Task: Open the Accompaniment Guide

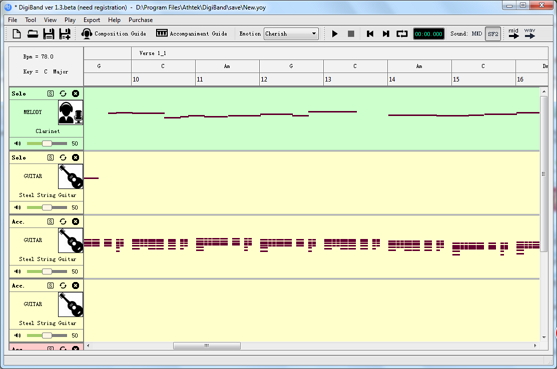Action: [x=192, y=34]
